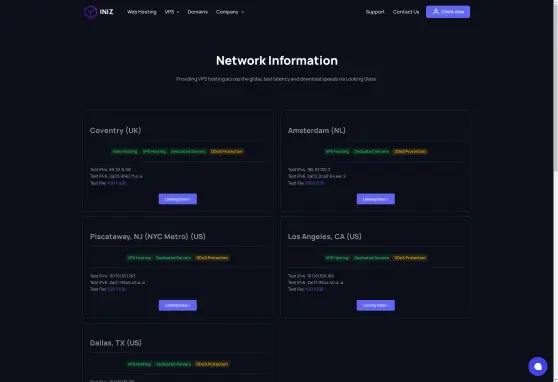Click Dedicated Servers tag in Dallas card

[x=173, y=364]
